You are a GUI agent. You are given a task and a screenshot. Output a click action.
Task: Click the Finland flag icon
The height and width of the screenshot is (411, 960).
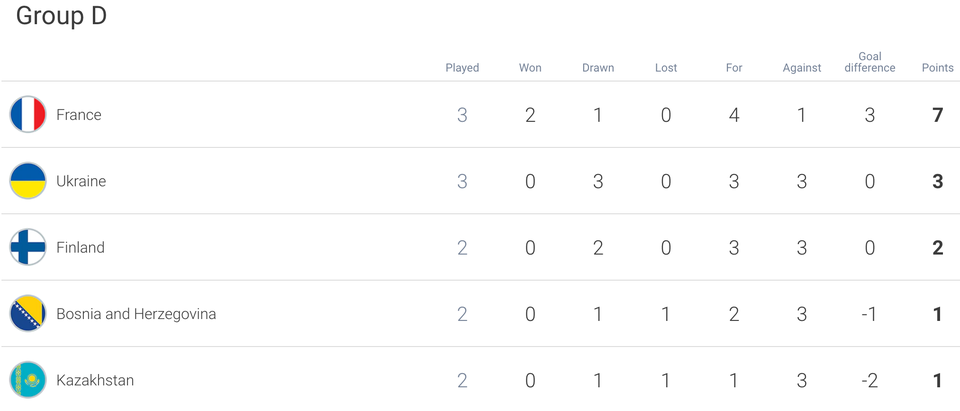[x=28, y=247]
